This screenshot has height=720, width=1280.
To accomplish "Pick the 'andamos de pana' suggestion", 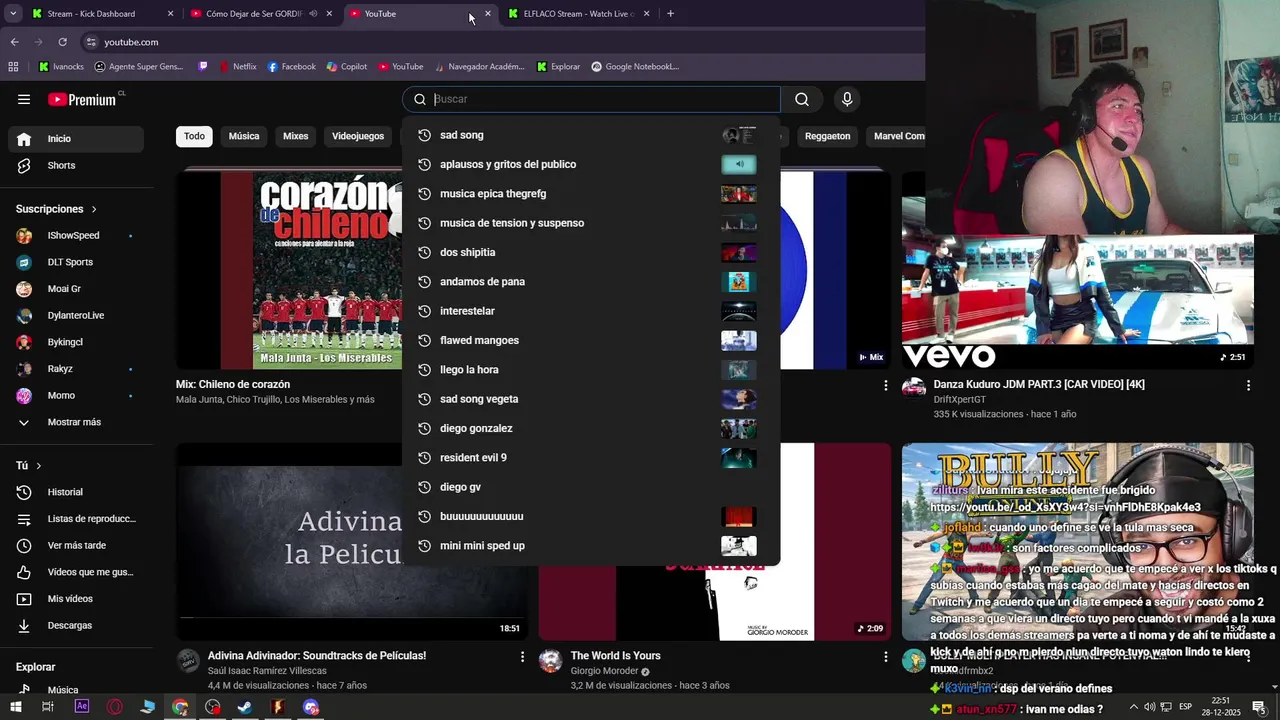I will click(x=591, y=282).
